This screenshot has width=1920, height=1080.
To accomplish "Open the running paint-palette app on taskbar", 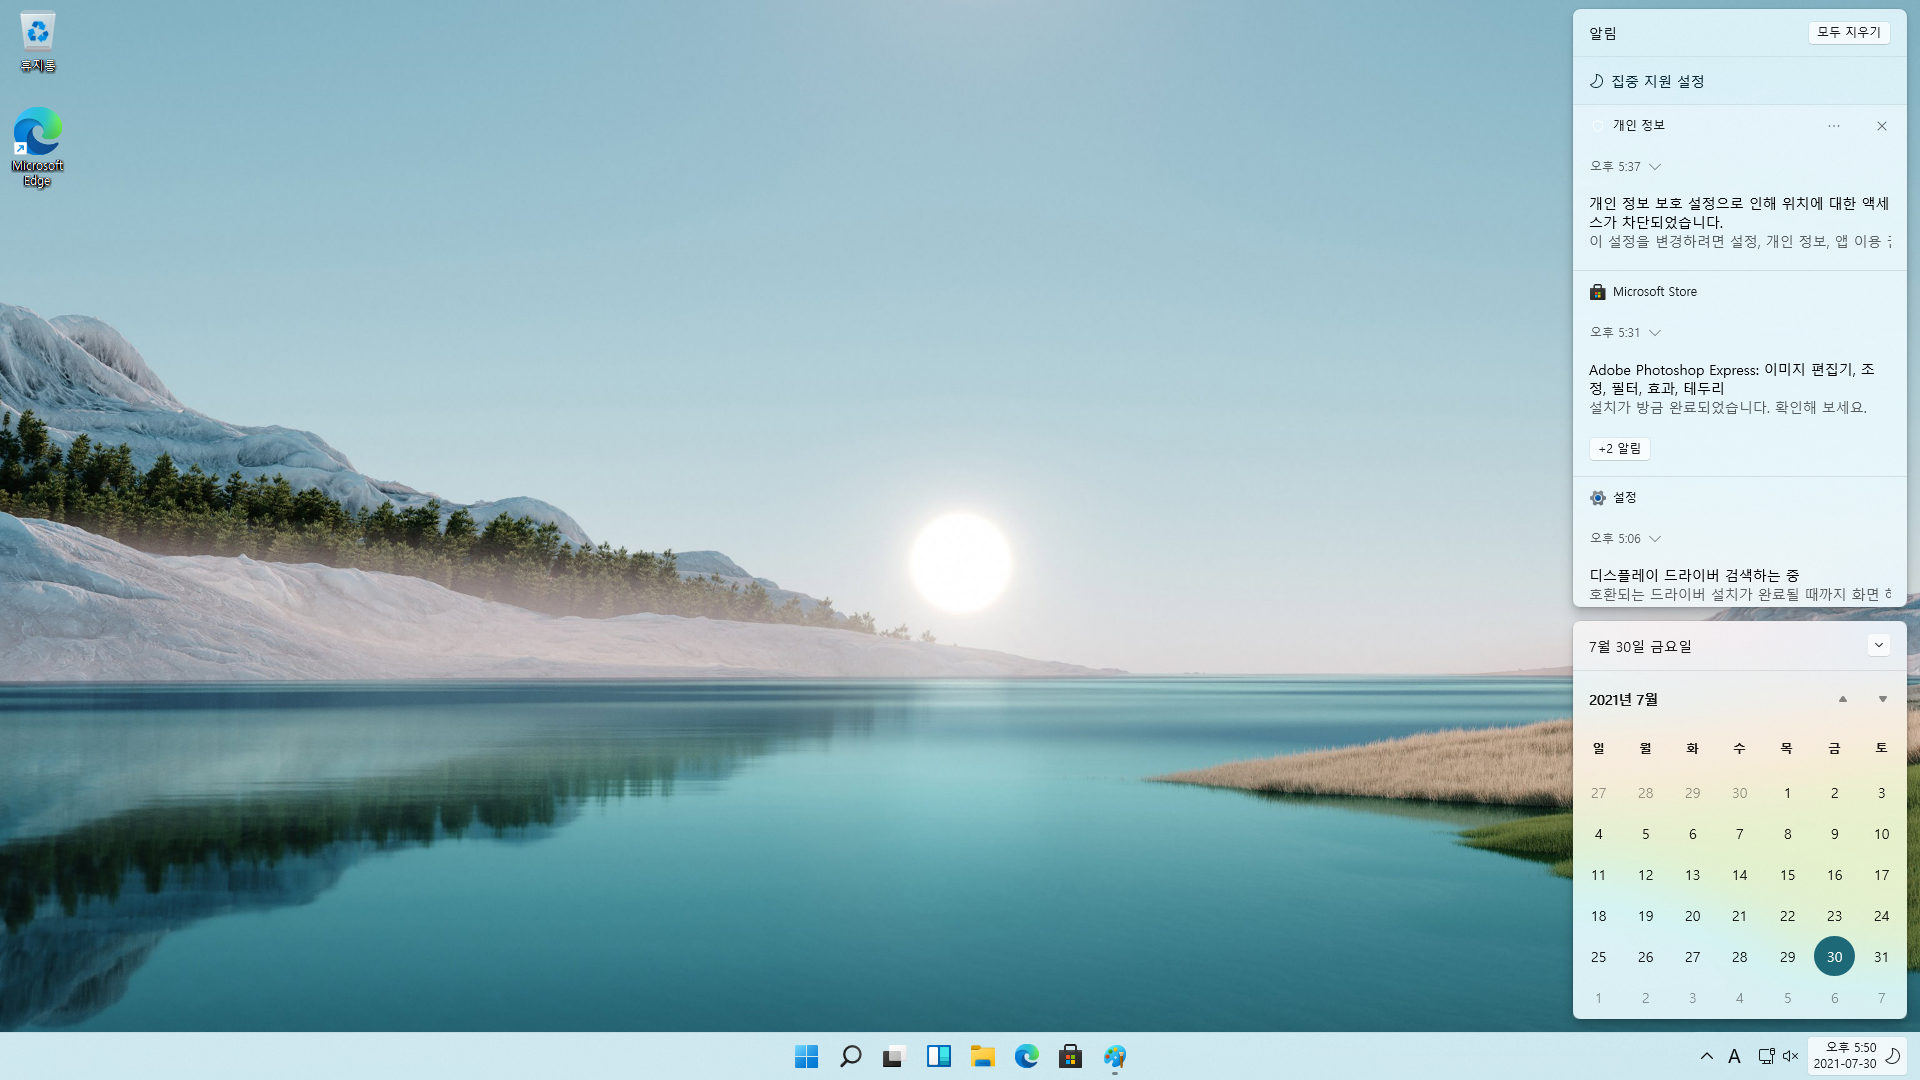I will click(1114, 1056).
